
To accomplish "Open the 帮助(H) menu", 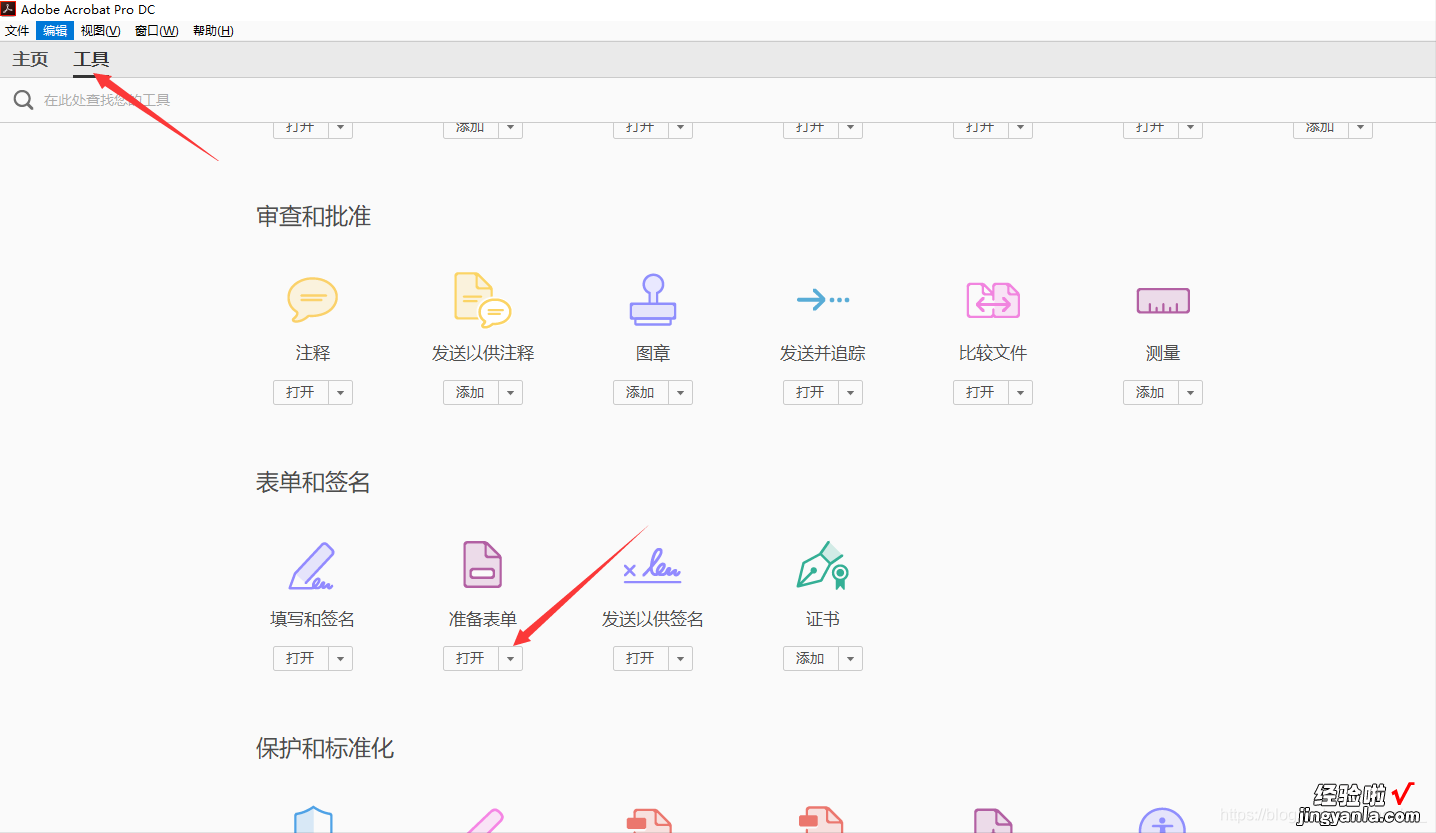I will [213, 31].
